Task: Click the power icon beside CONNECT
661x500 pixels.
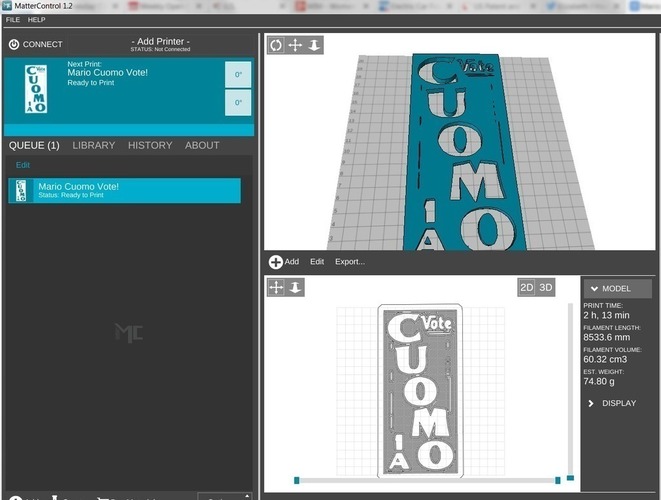Action: [14, 44]
